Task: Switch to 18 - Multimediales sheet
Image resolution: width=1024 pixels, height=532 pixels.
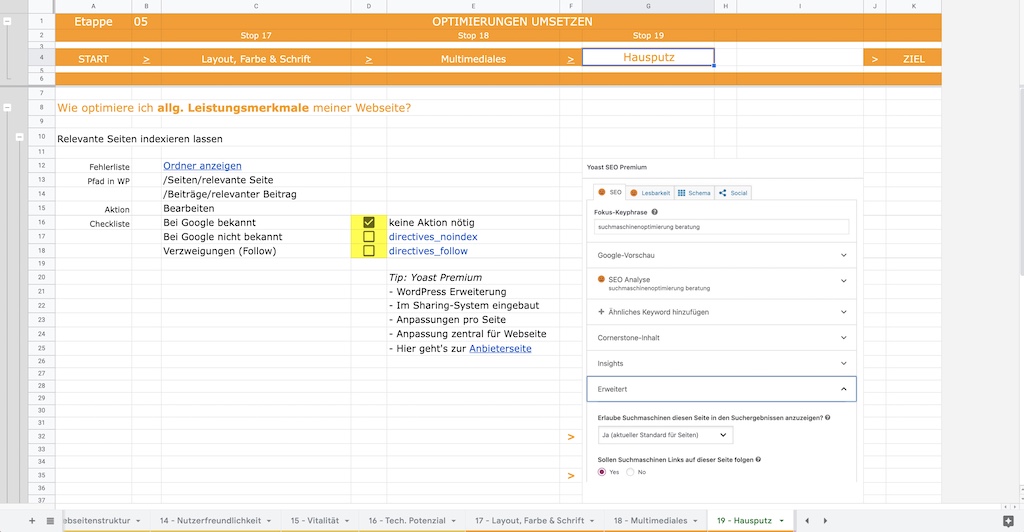Action: (650, 521)
